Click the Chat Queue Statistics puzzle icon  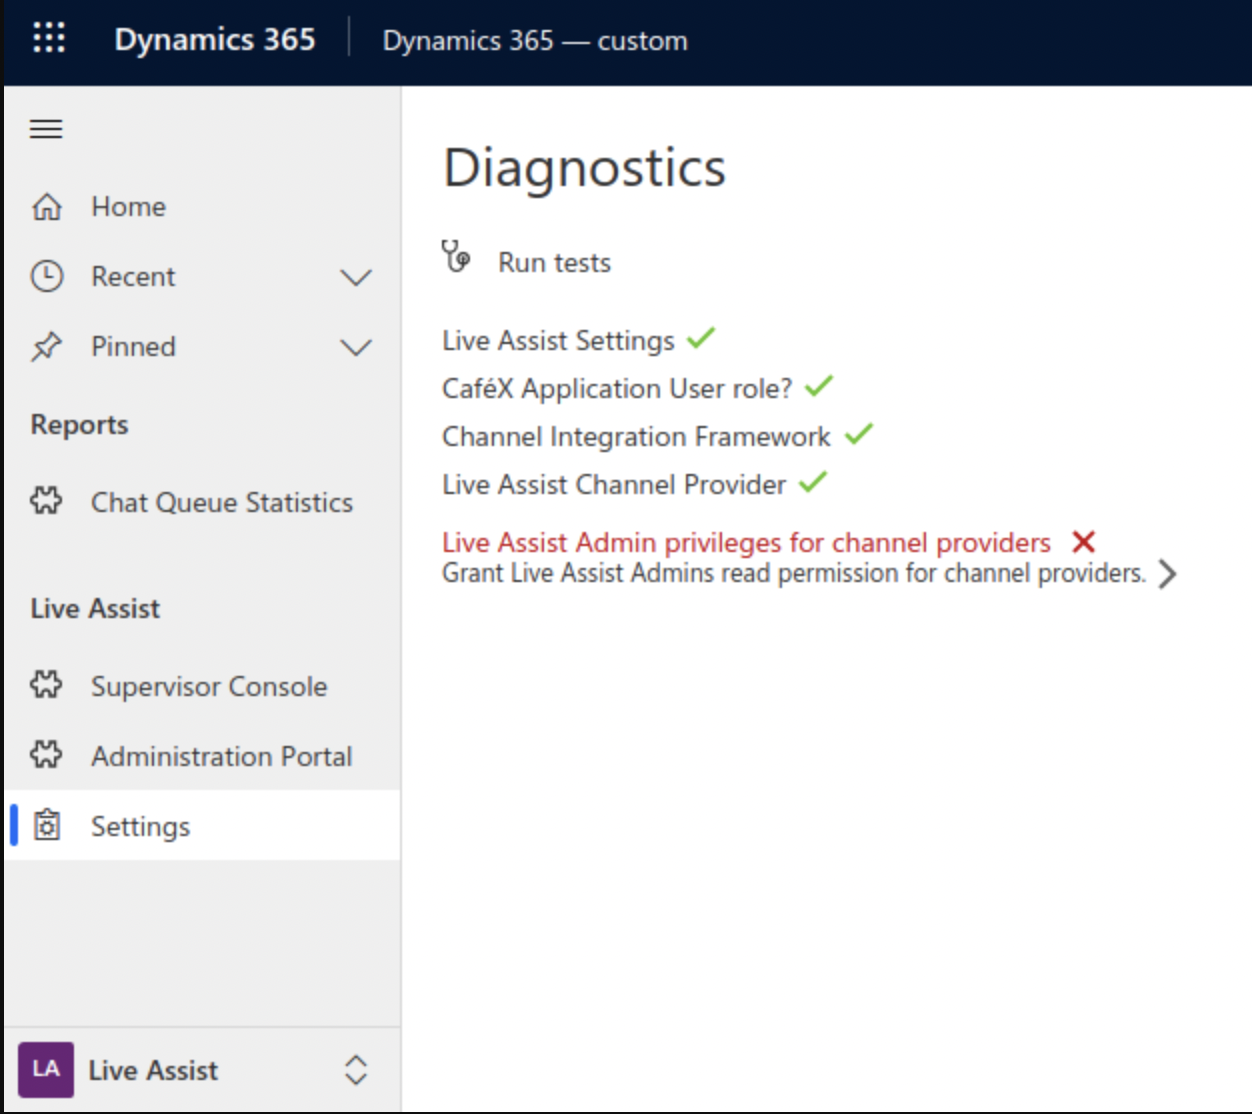point(46,501)
